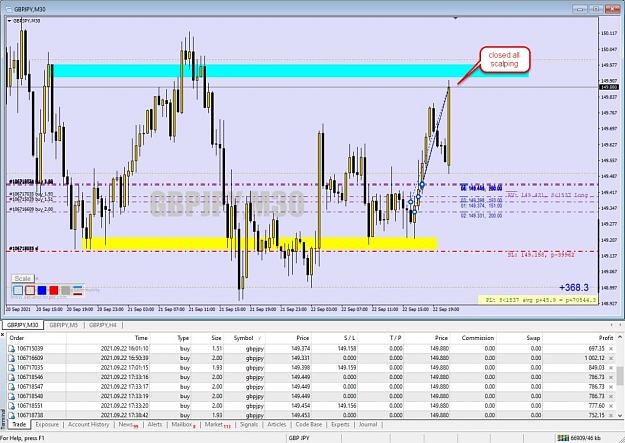Open the News tab

[128, 425]
